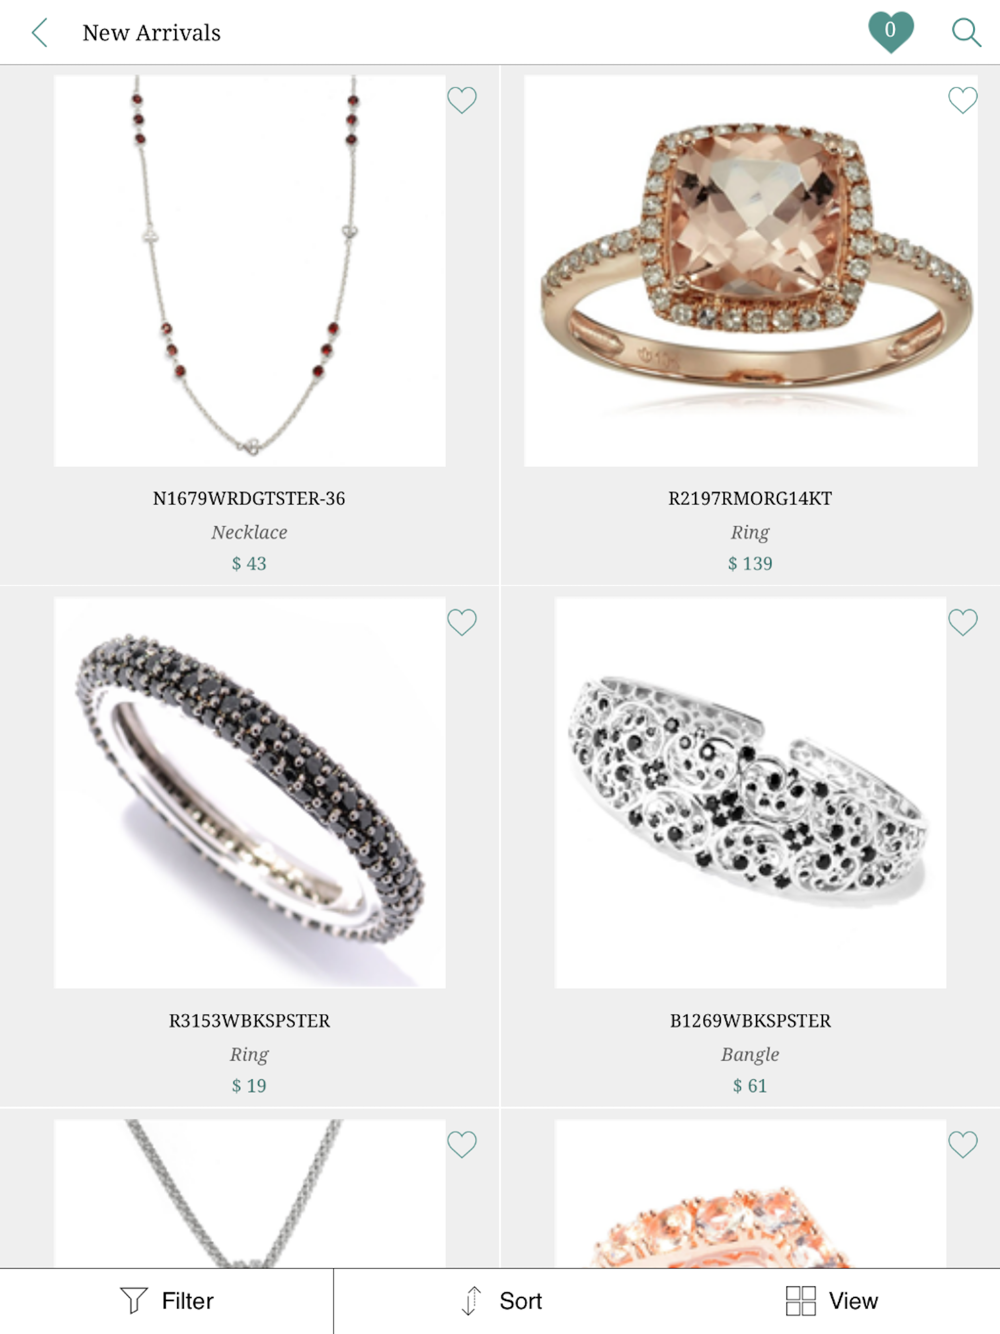The image size is (1000, 1334).
Task: Favorite the R2197RMORG14KT ring with its heart
Action: [x=963, y=100]
